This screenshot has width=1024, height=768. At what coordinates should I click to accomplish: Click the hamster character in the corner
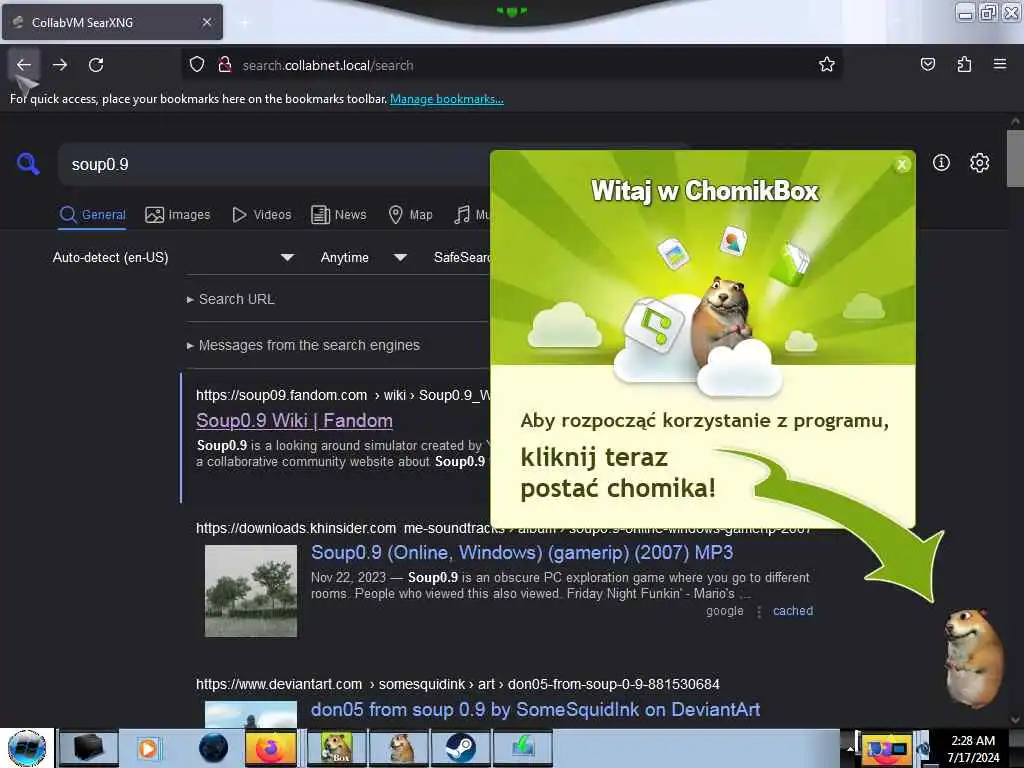pyautogui.click(x=974, y=658)
